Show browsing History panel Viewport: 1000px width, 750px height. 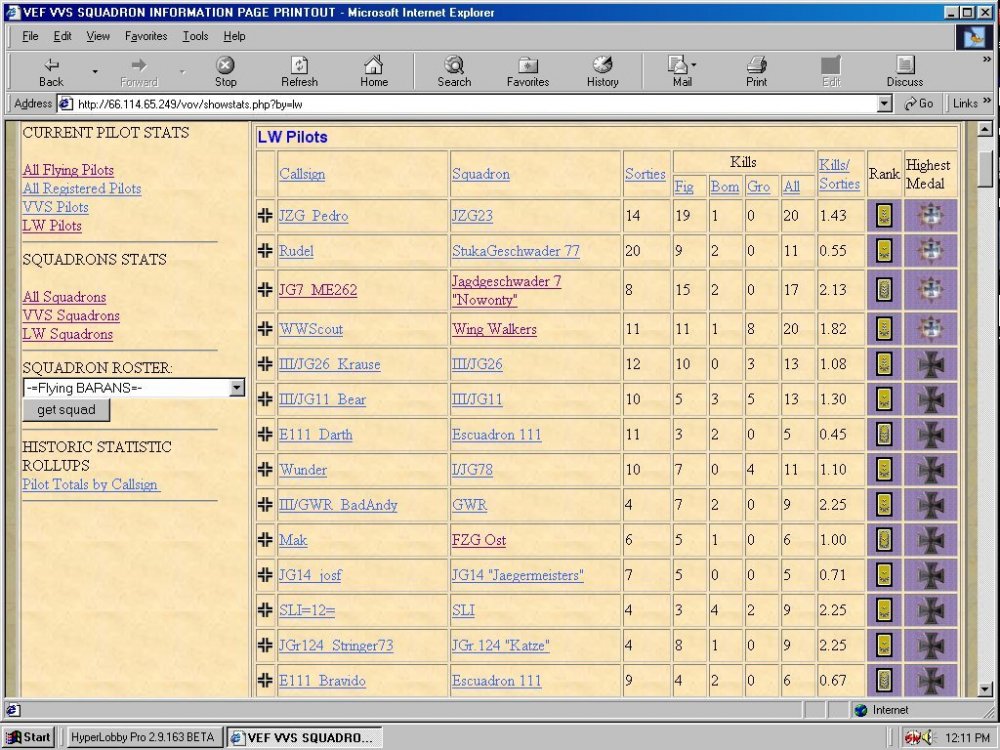coord(602,71)
